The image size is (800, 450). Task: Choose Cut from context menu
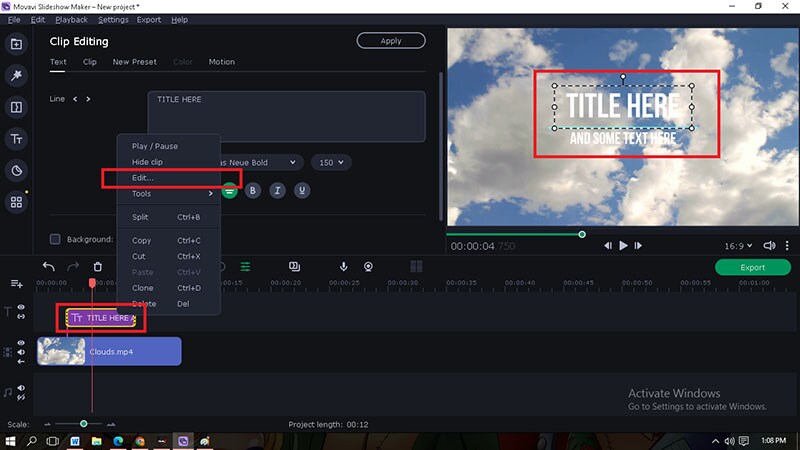pyautogui.click(x=169, y=256)
